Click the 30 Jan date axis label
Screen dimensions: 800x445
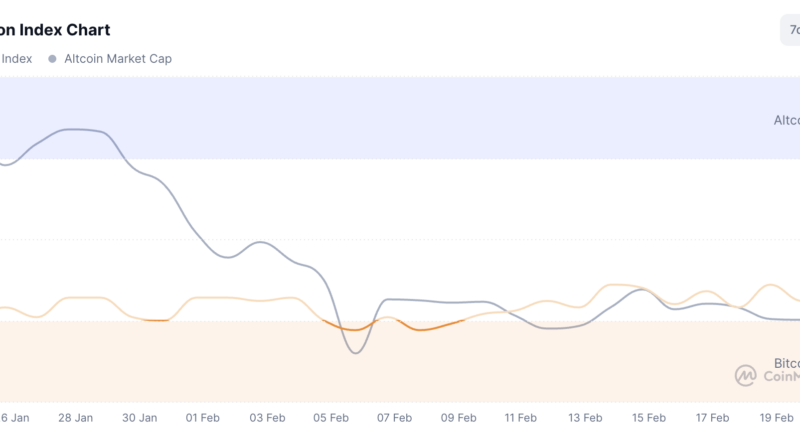pos(140,417)
